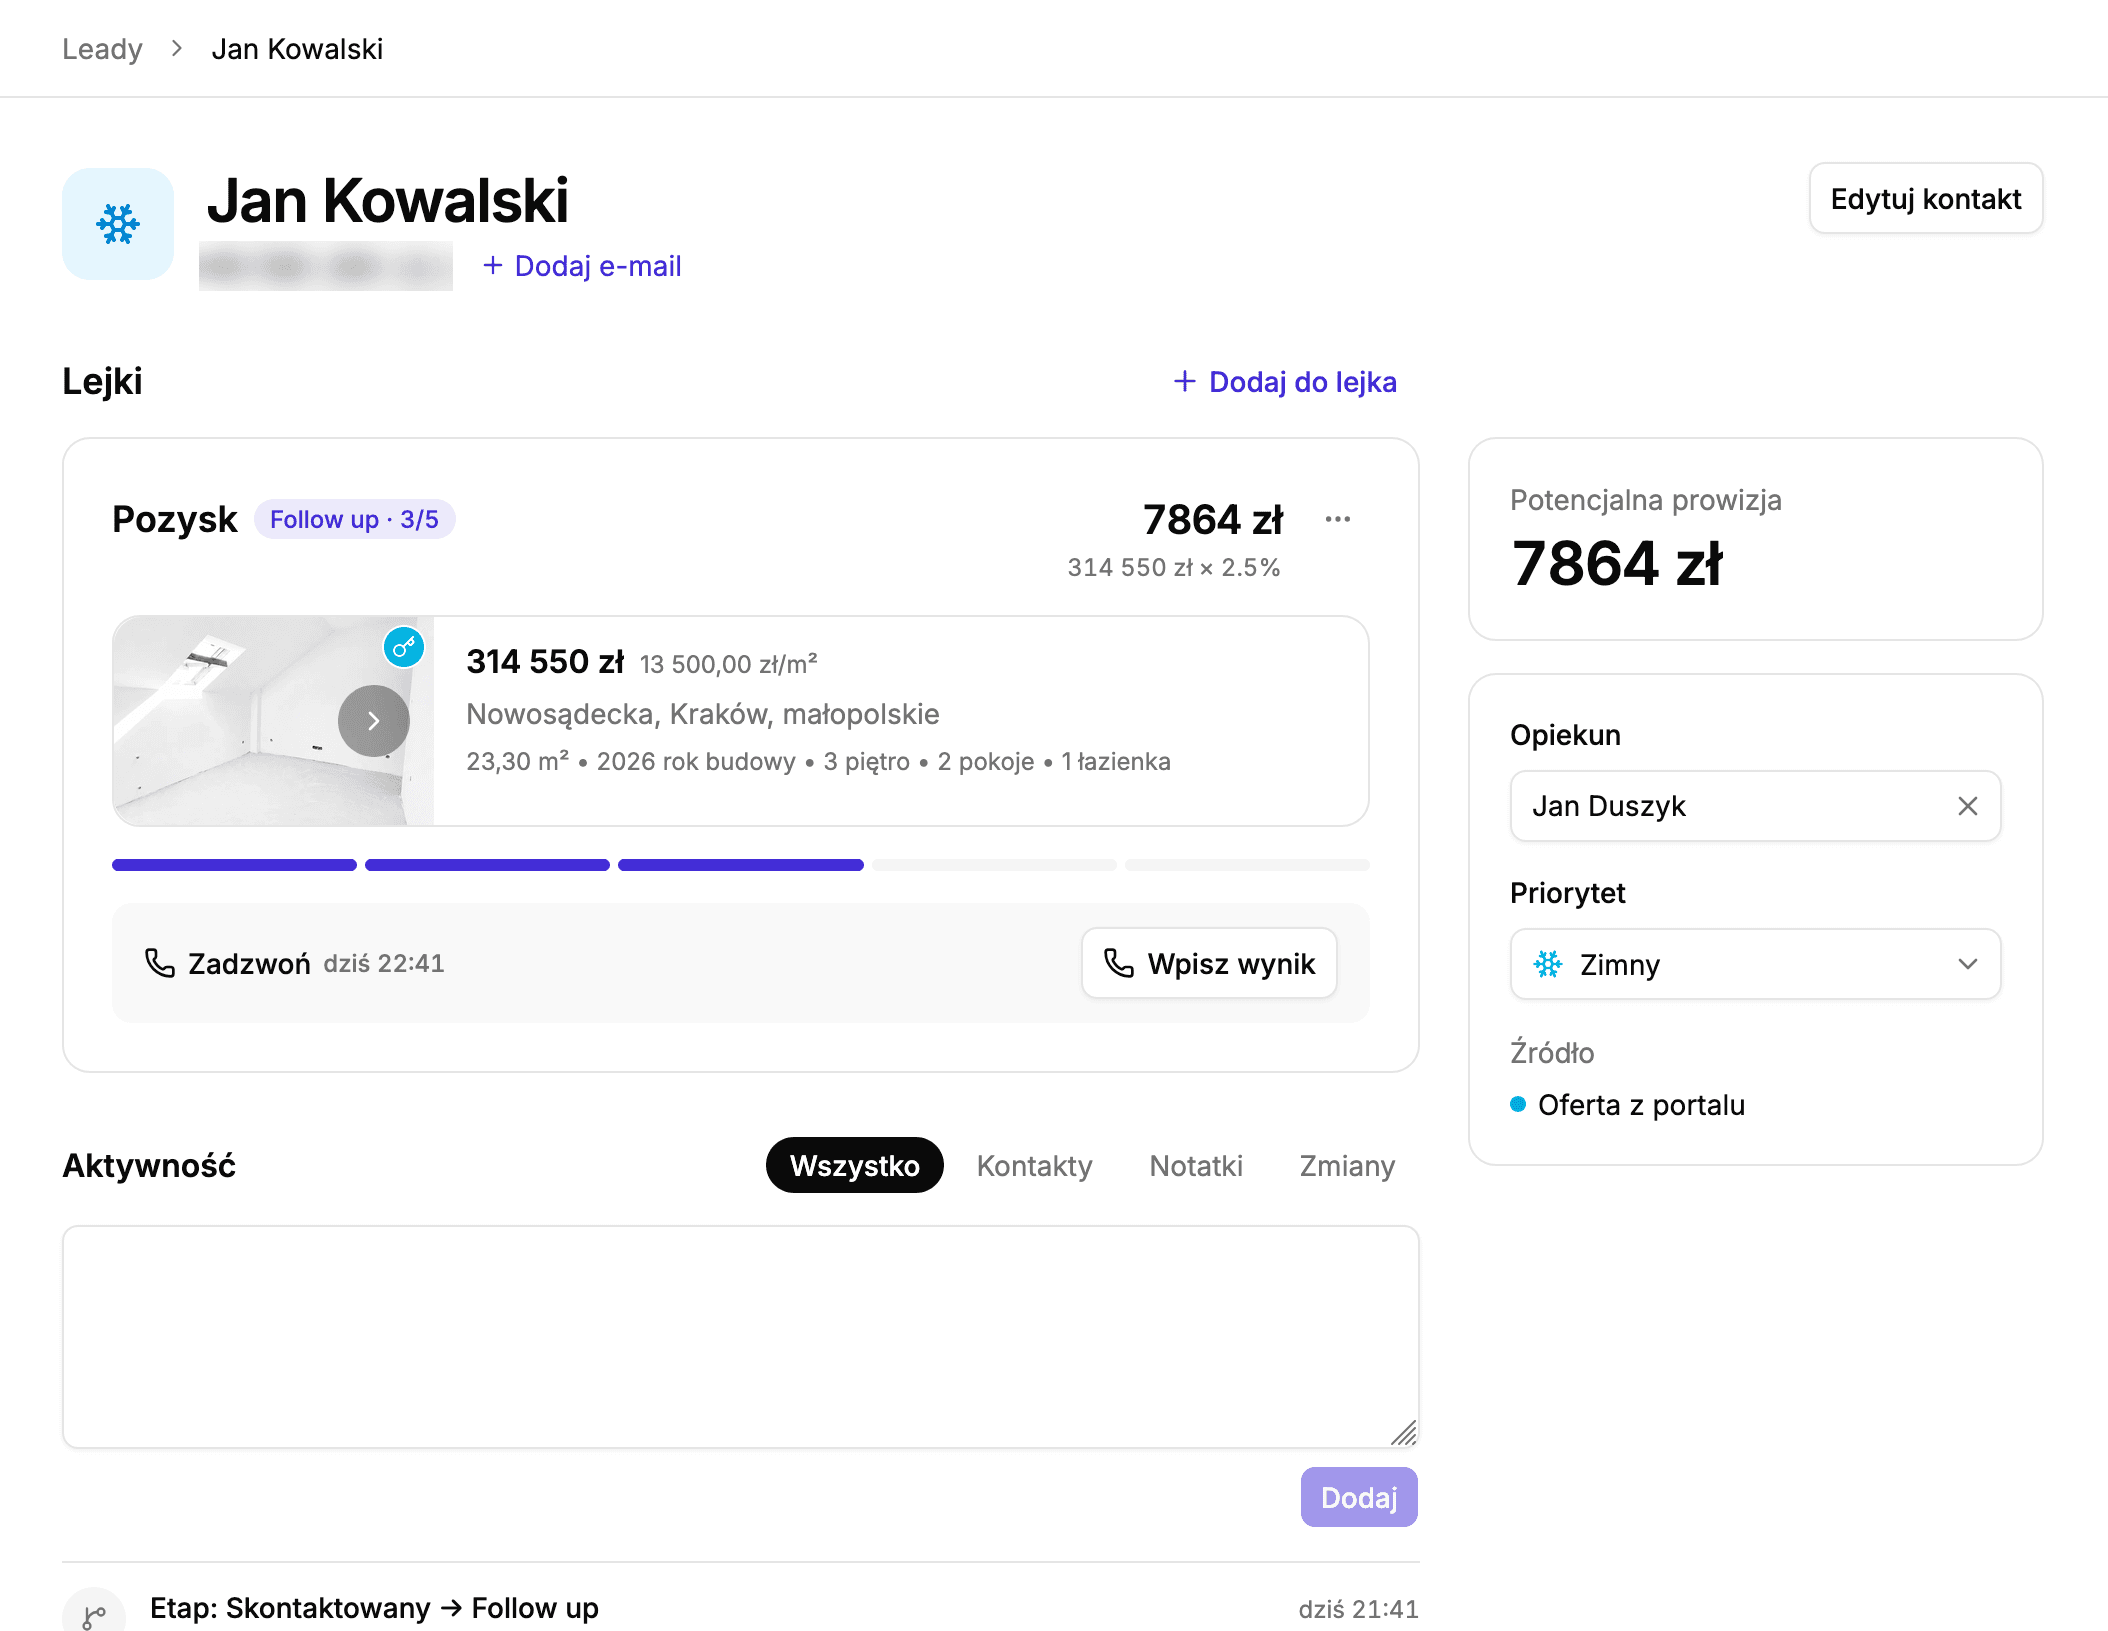
Task: Click the Oferta z portalu source
Action: click(1628, 1105)
